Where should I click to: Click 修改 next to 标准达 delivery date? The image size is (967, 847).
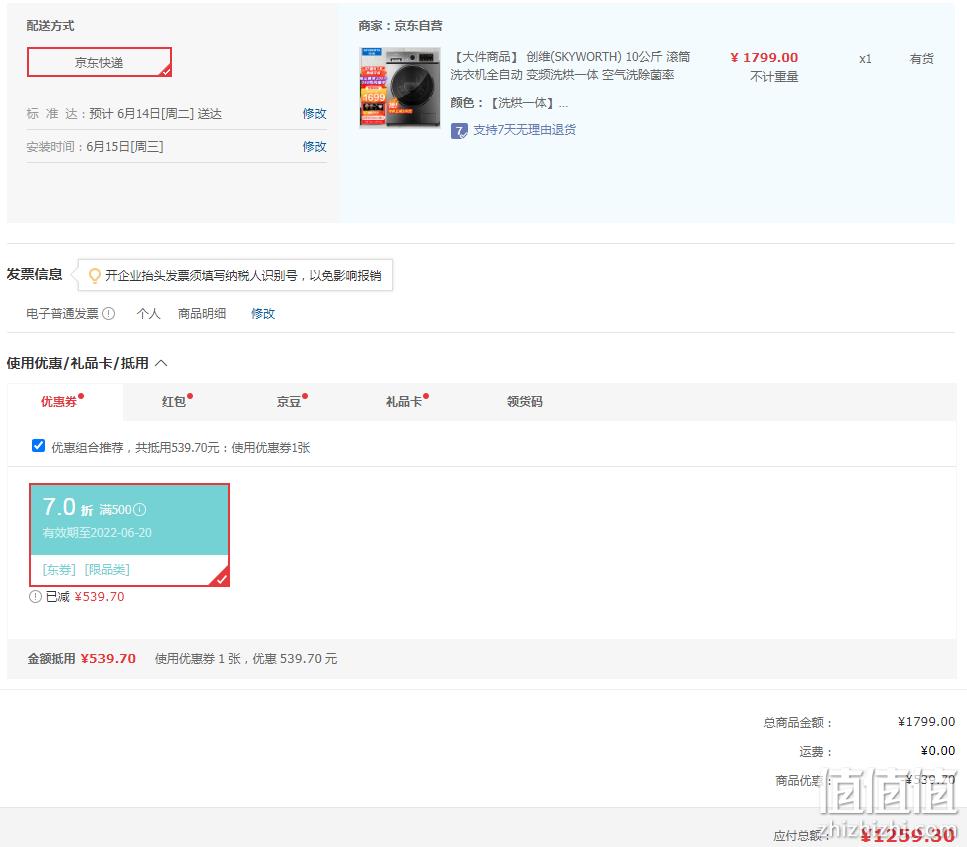coord(315,114)
